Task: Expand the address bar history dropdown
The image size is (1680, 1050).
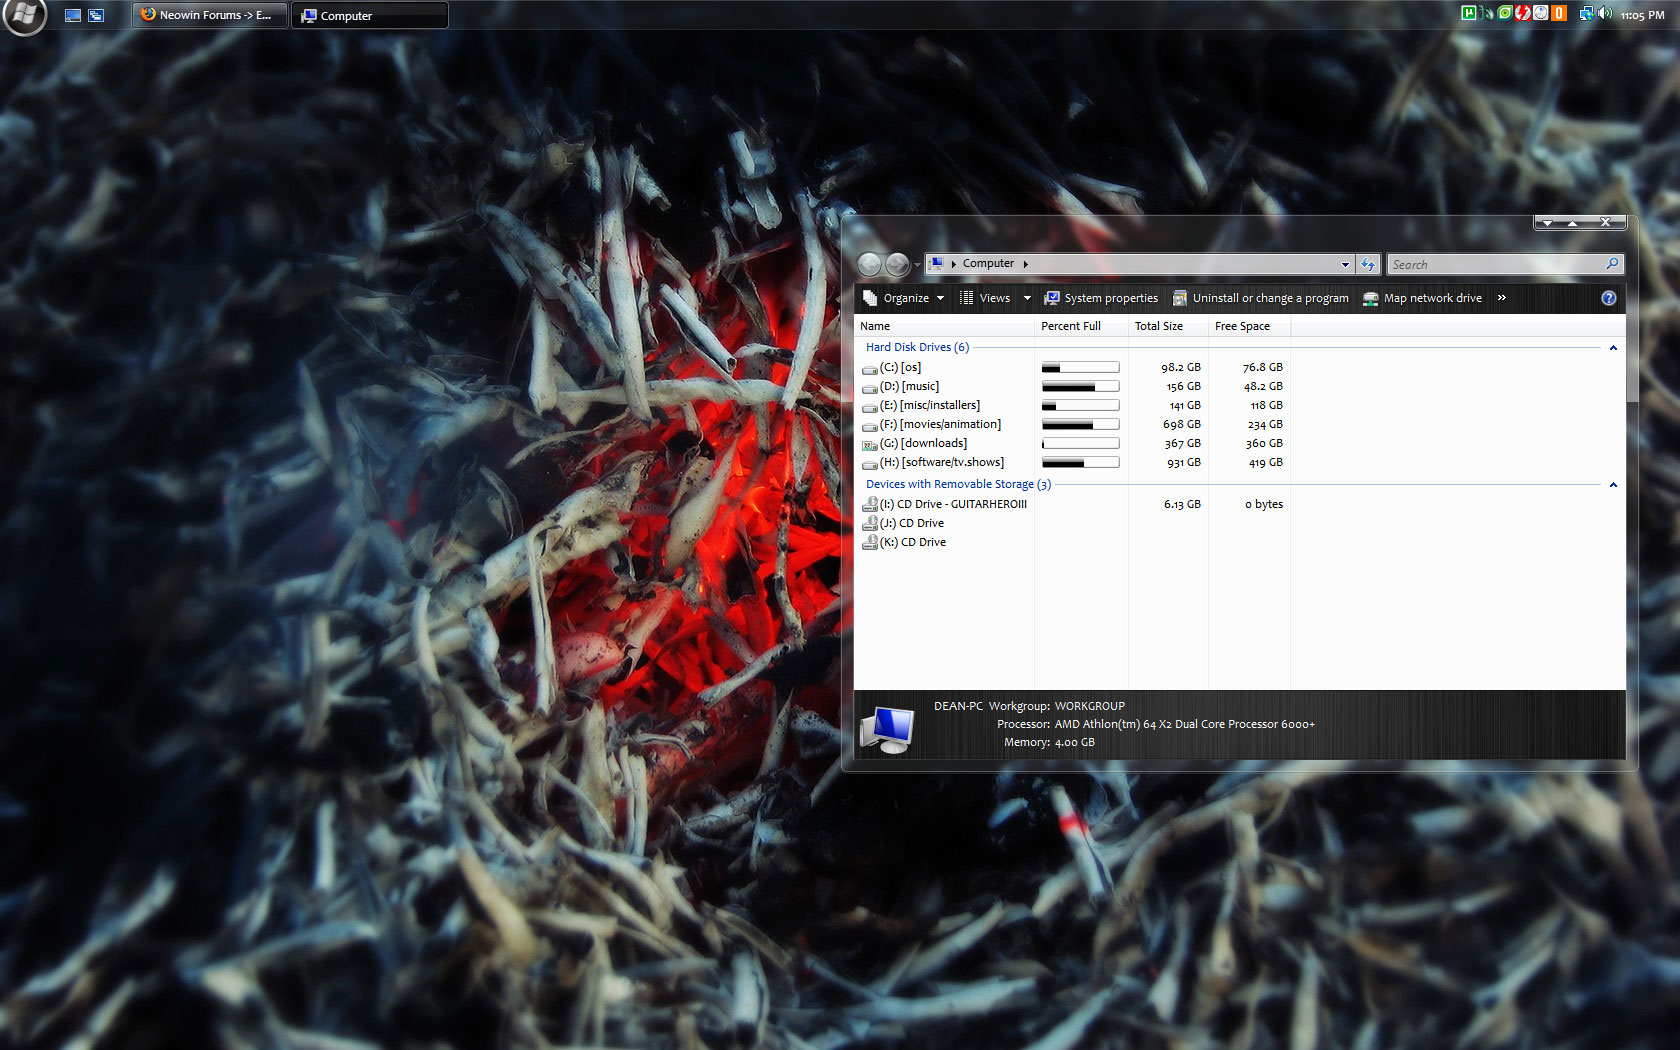Action: (x=1345, y=264)
